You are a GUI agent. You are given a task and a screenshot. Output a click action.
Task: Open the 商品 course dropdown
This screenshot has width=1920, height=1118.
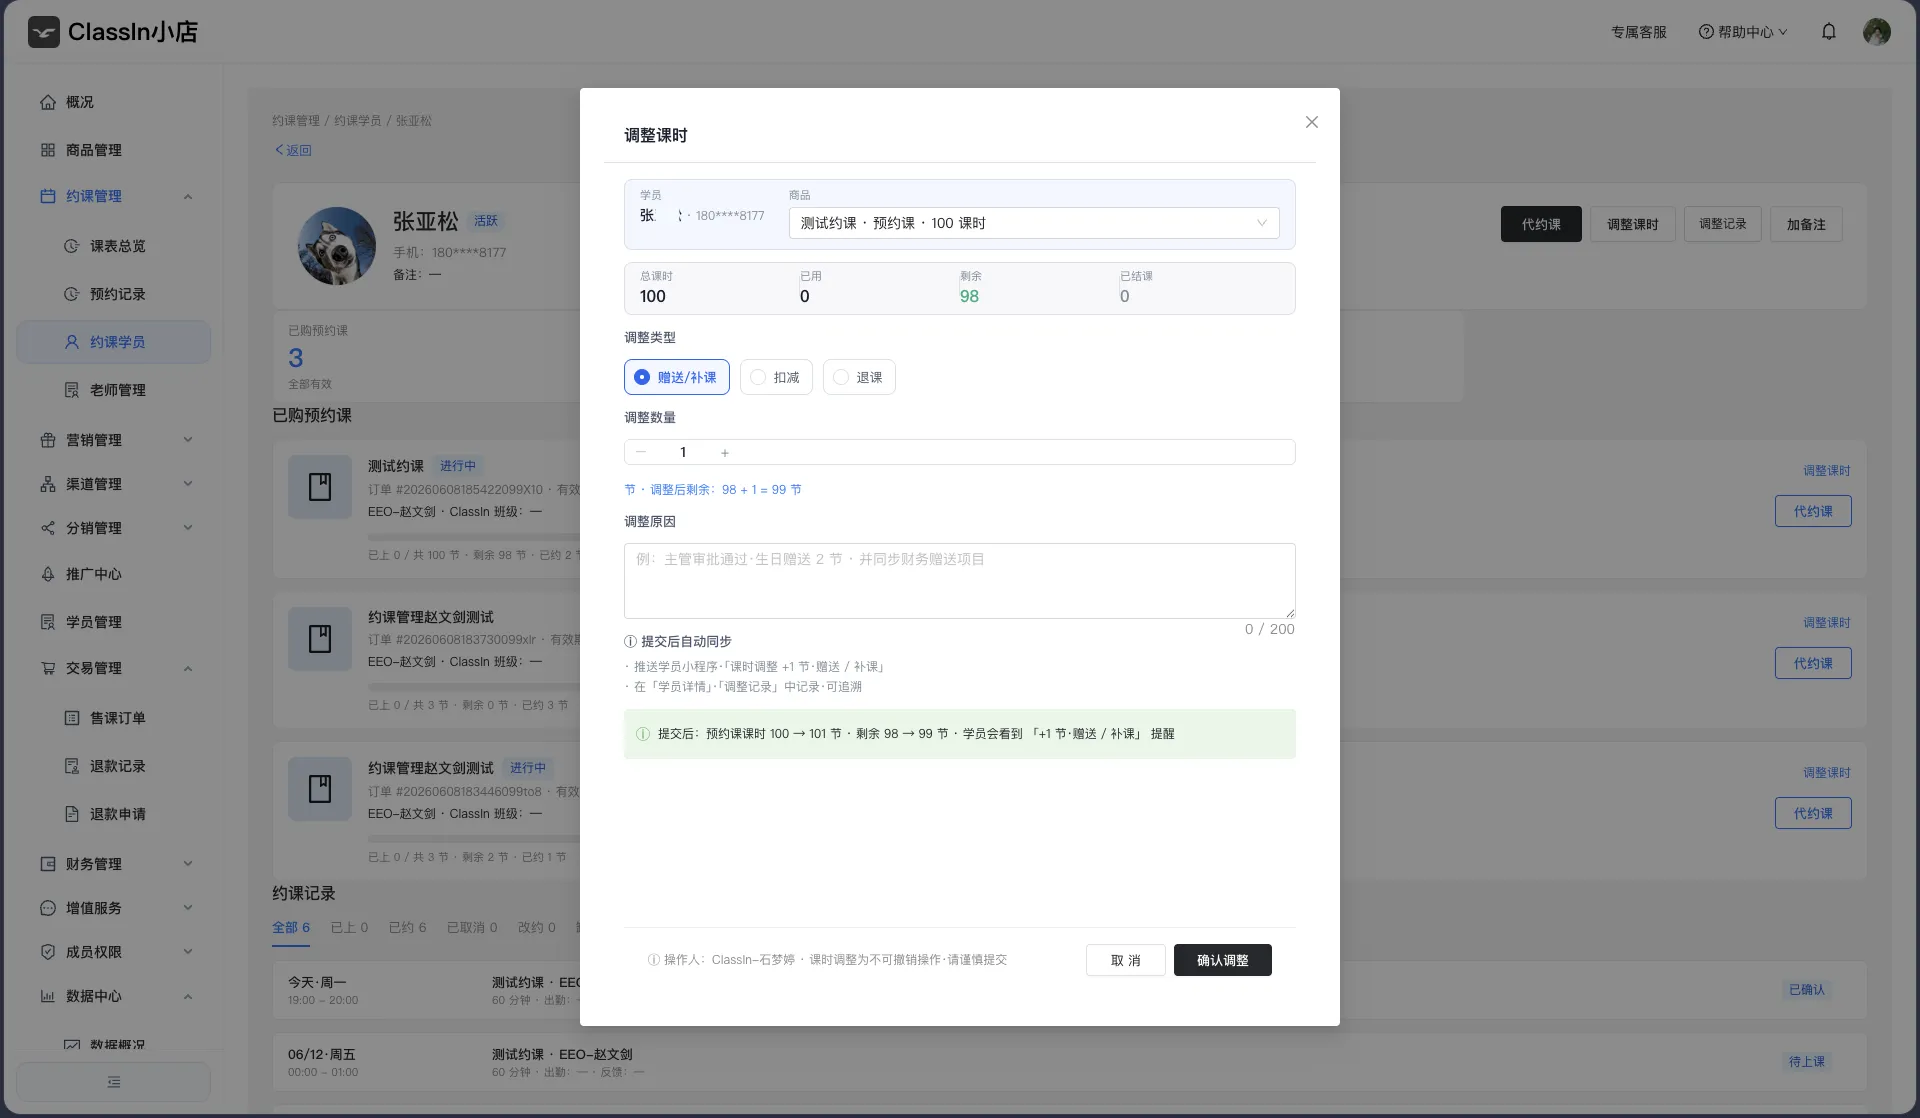1034,223
